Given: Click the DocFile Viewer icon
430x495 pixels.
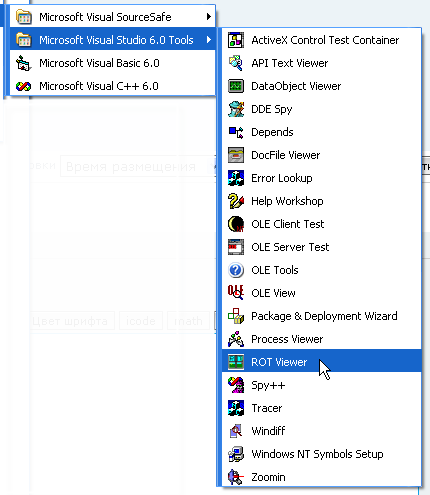Looking at the screenshot, I should tap(236, 155).
